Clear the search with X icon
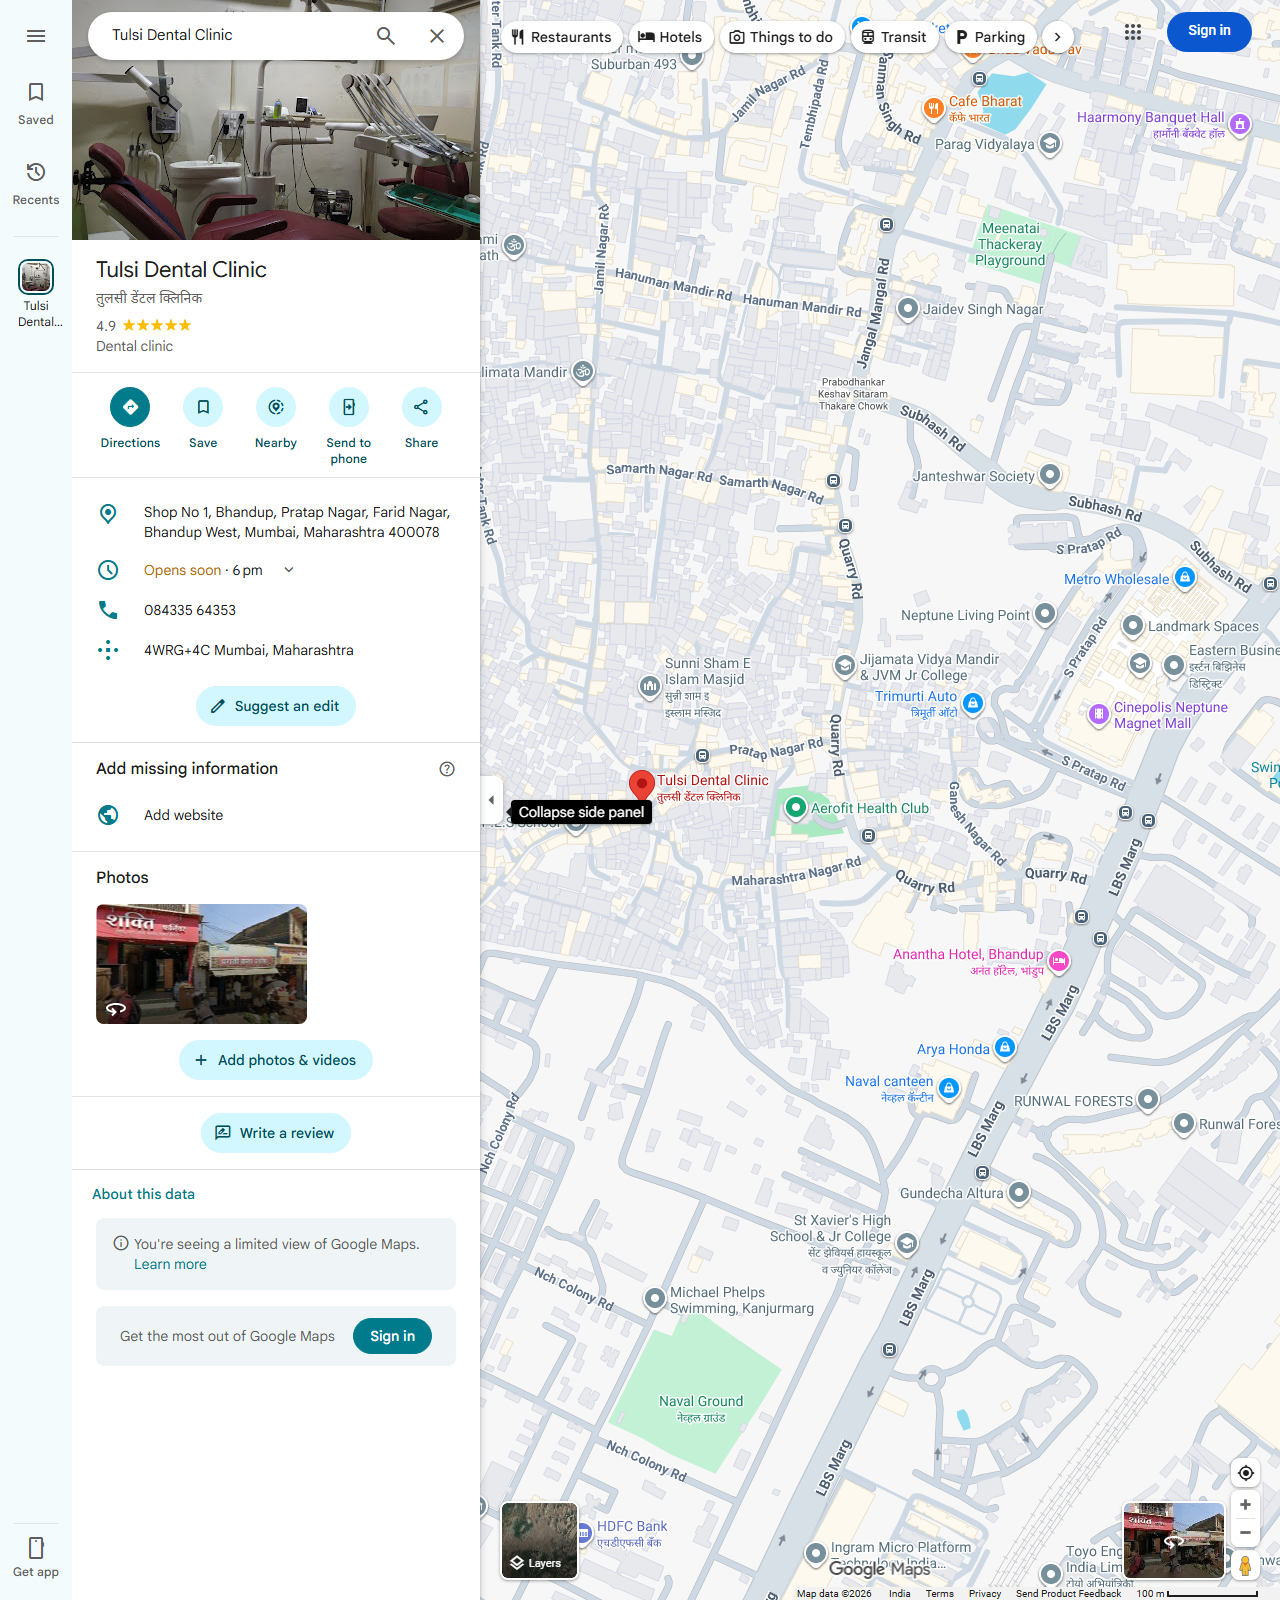The width and height of the screenshot is (1280, 1600). coord(437,36)
